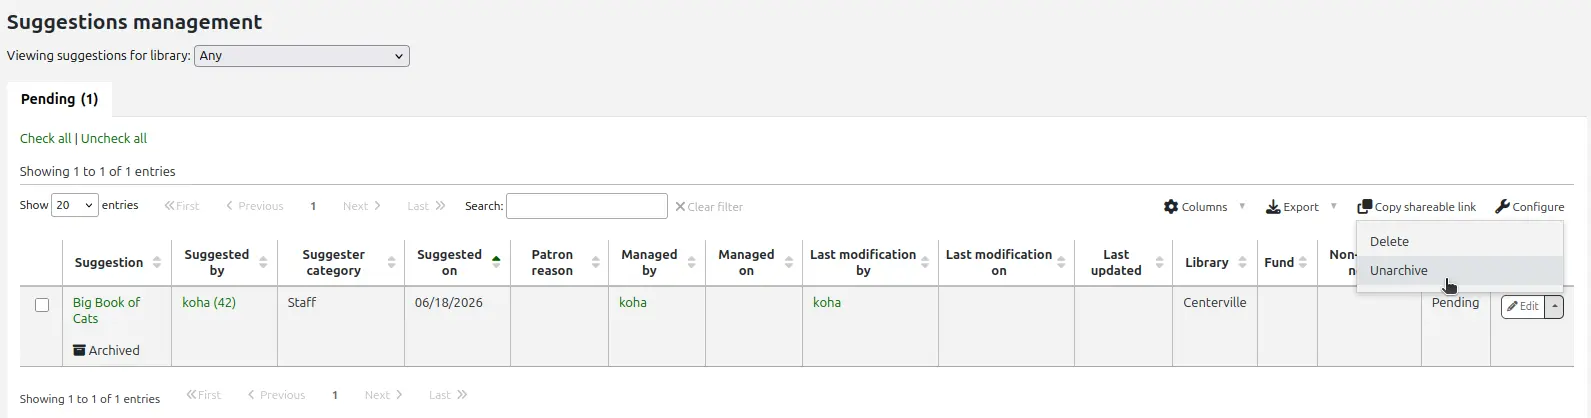Expand the Export dropdown arrow

pyautogui.click(x=1333, y=206)
